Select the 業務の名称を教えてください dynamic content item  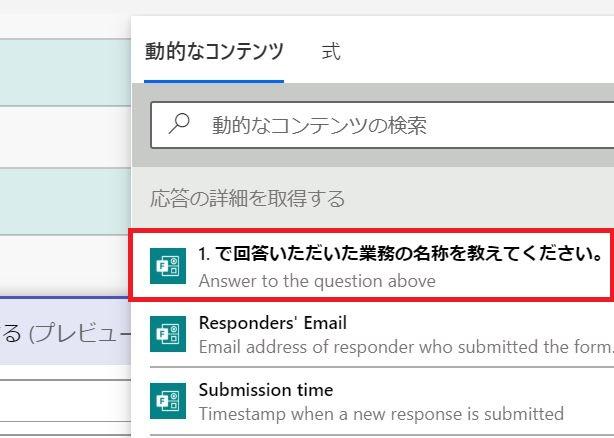click(x=371, y=267)
